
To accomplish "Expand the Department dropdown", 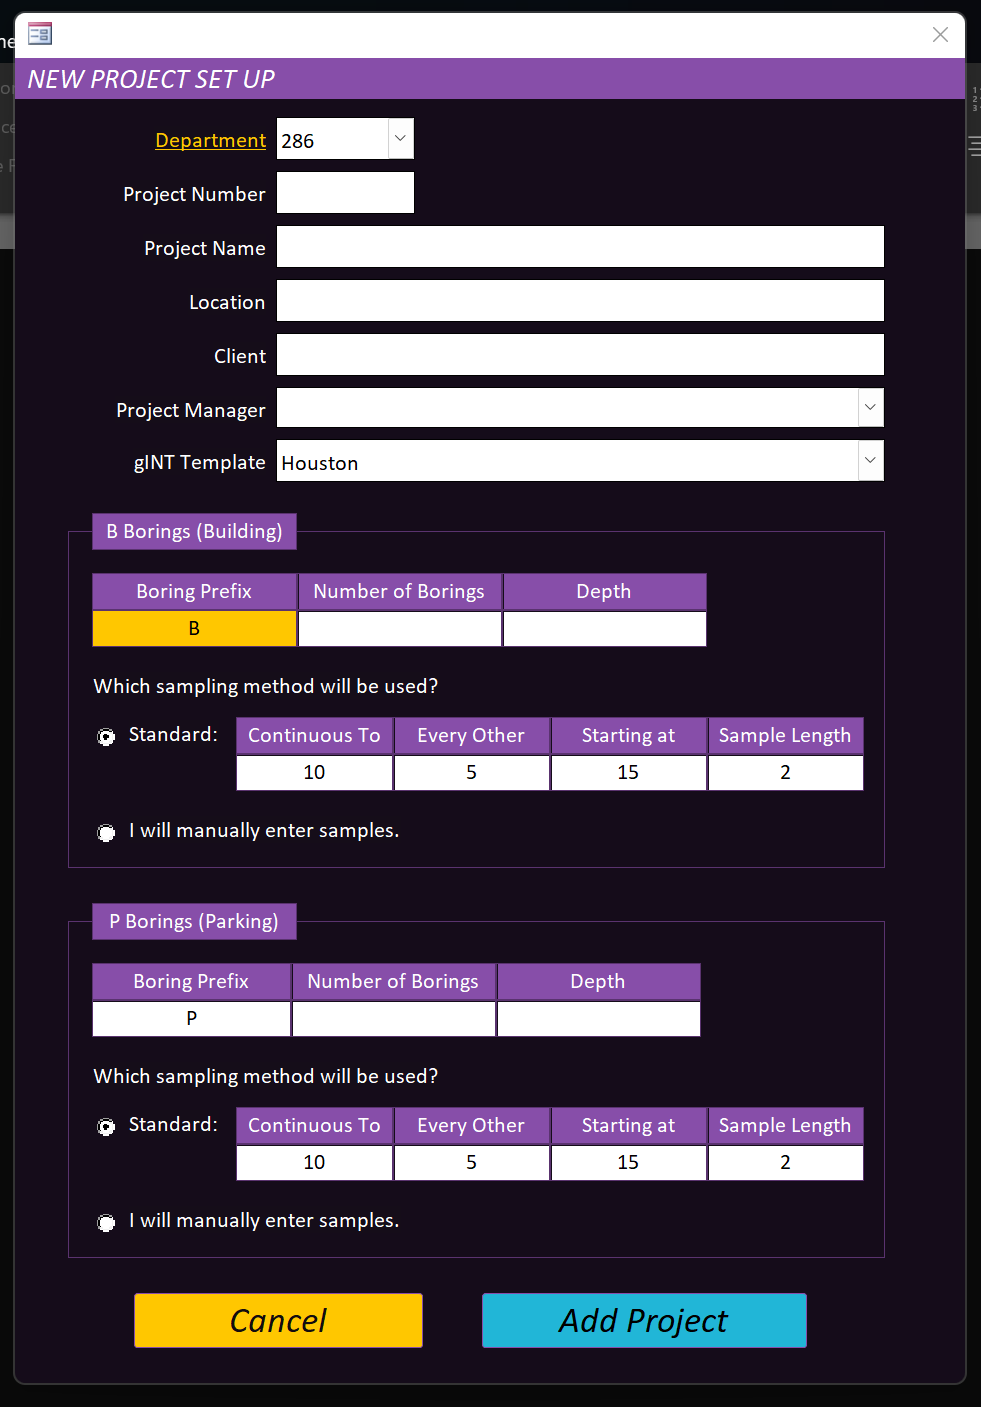I will (x=400, y=139).
